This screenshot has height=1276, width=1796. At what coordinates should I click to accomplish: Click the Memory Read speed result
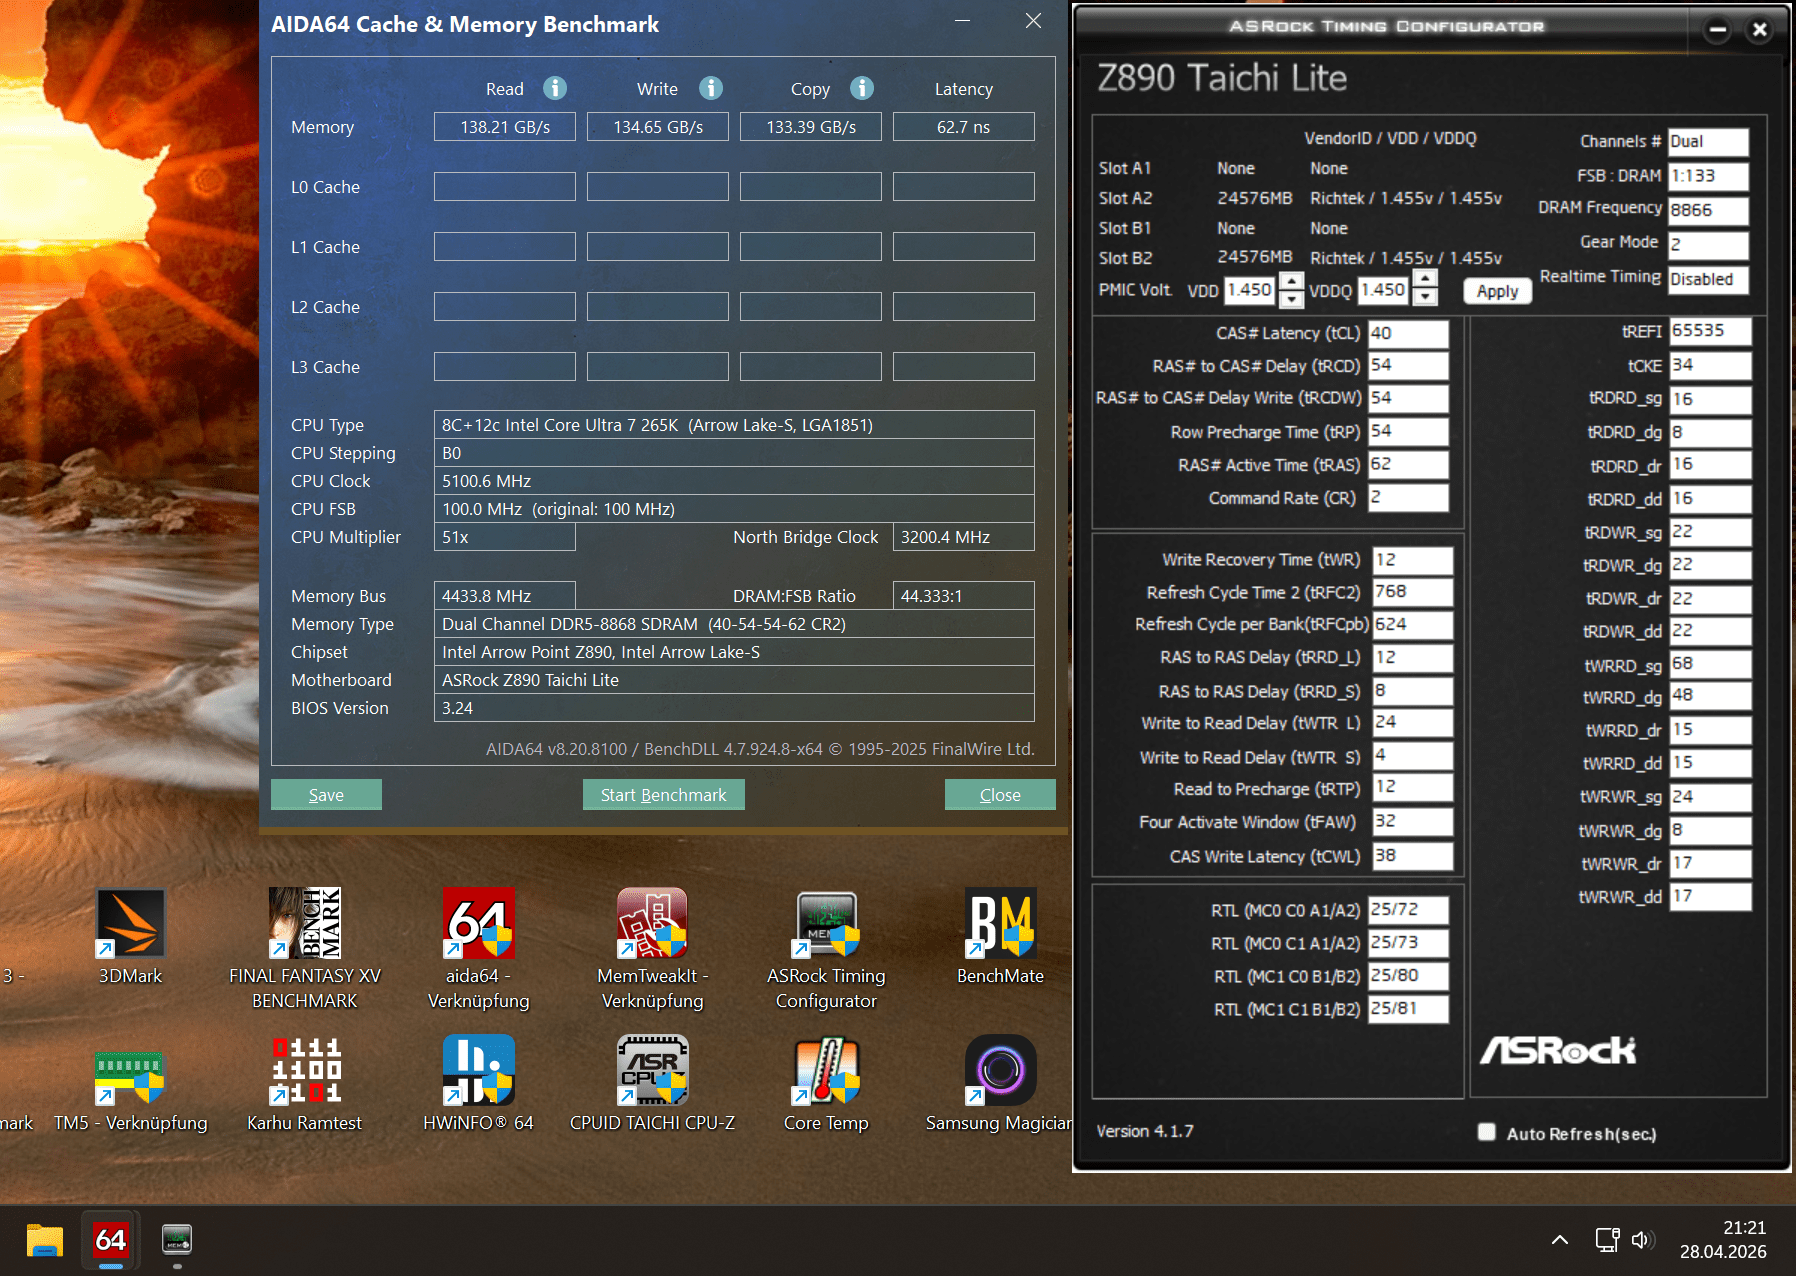[505, 127]
